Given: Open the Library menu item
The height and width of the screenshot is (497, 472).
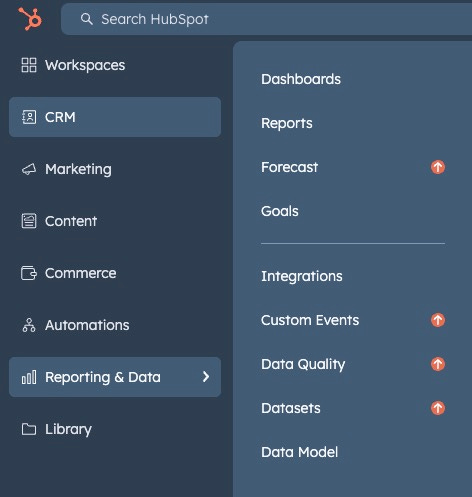Looking at the screenshot, I should point(115,429).
